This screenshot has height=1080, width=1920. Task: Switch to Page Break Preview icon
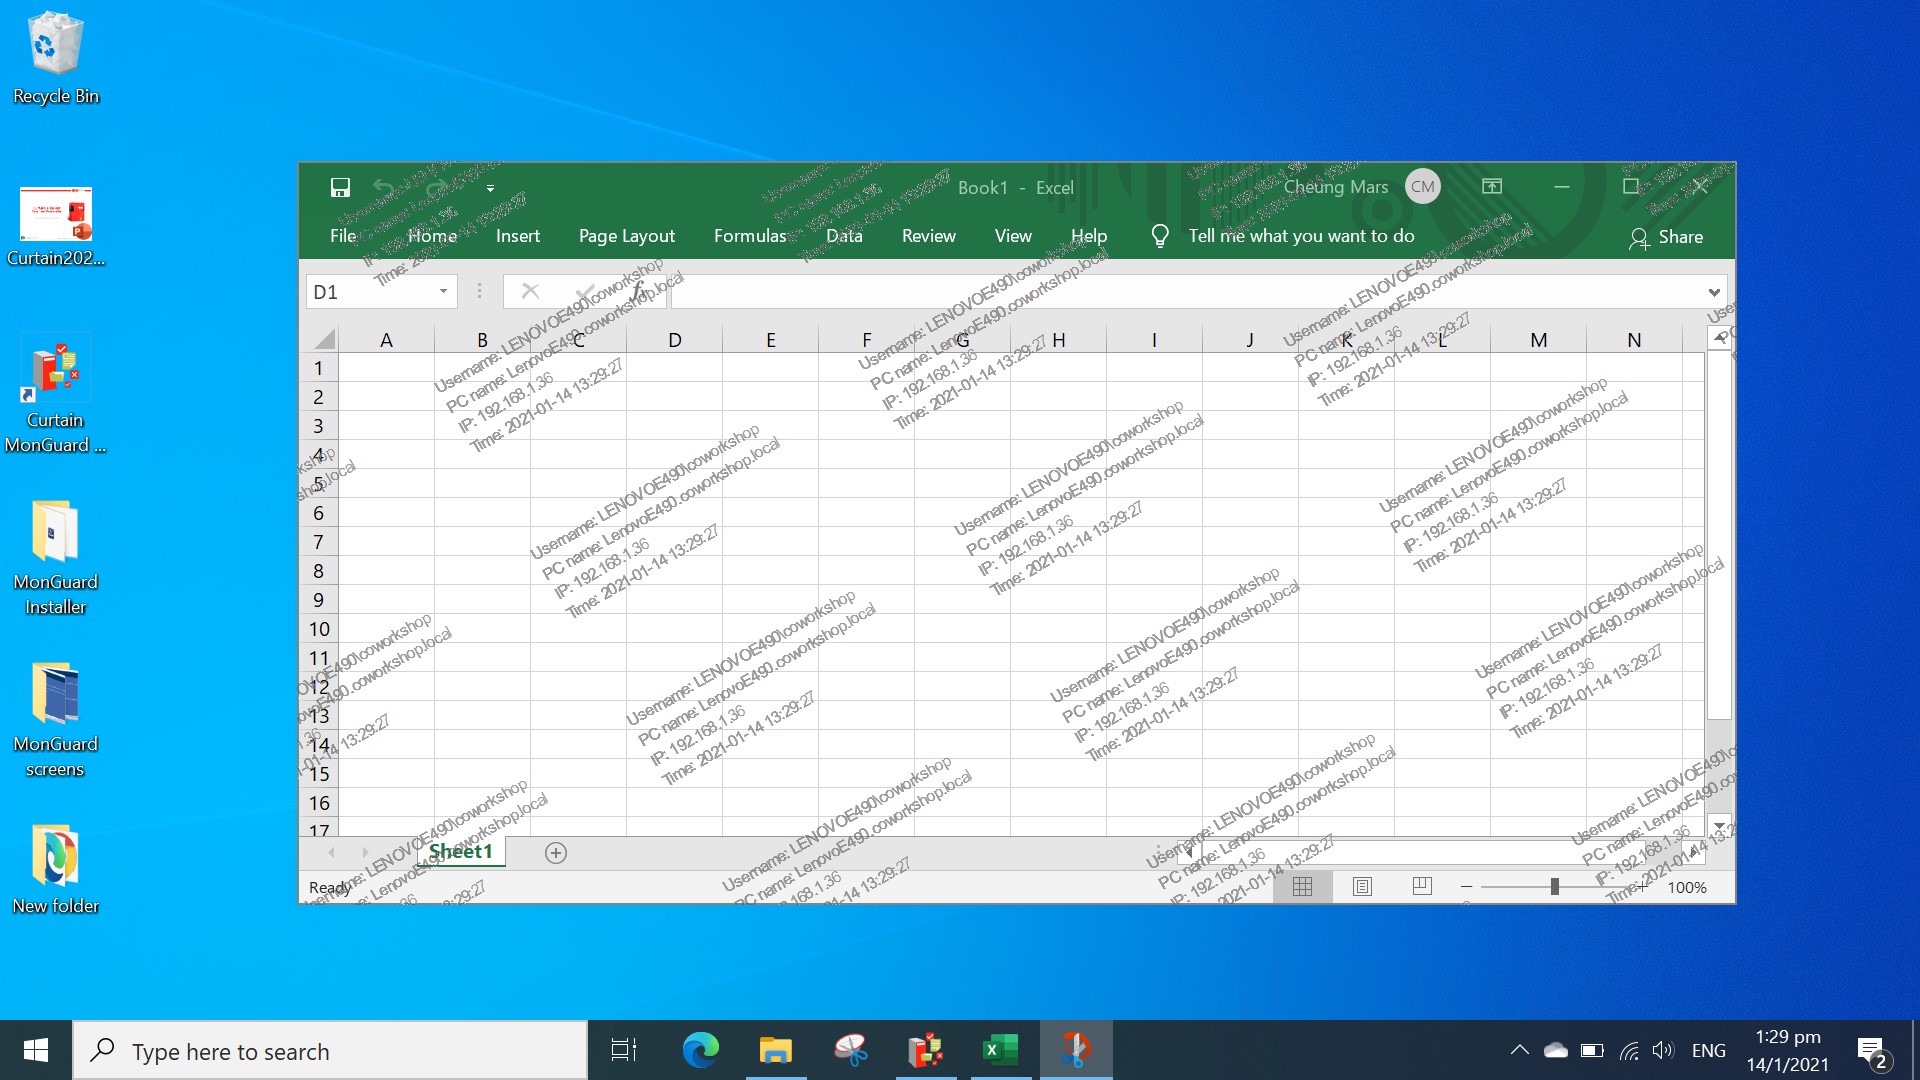(1422, 886)
